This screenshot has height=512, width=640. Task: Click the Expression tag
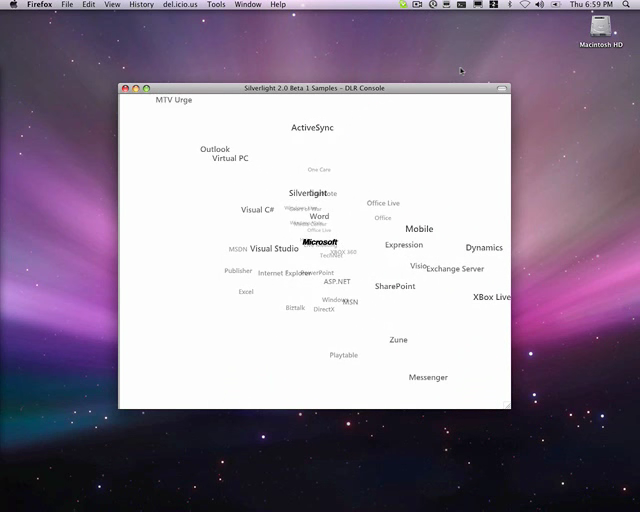(404, 245)
